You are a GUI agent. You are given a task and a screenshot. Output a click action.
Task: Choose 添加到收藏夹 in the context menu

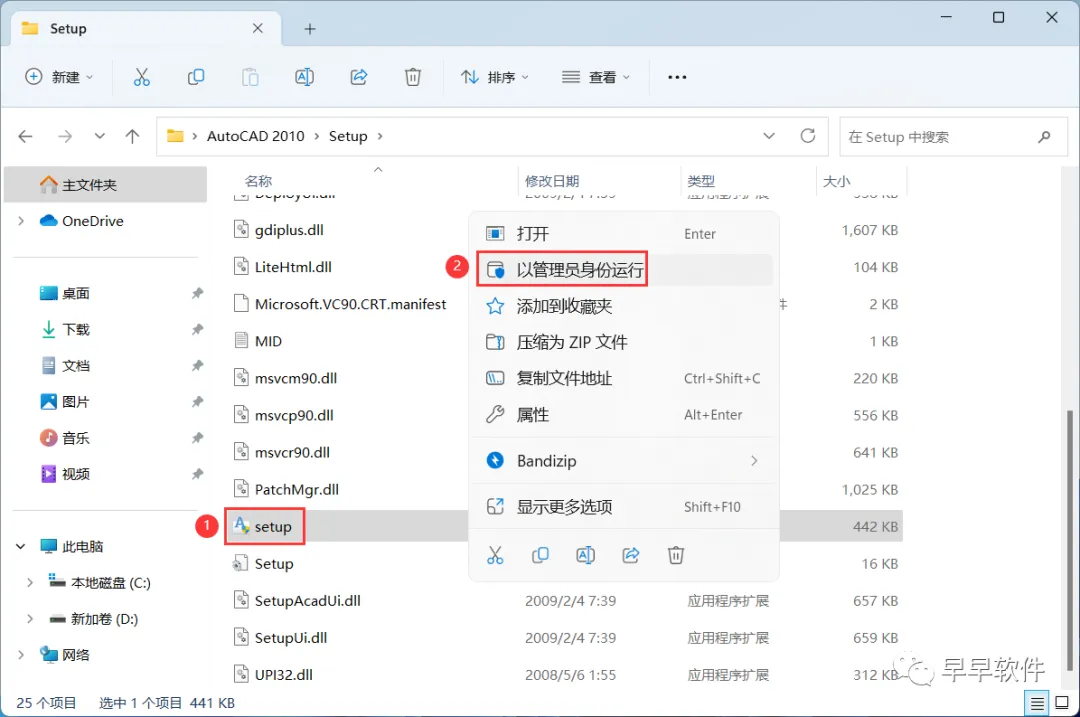(x=624, y=306)
